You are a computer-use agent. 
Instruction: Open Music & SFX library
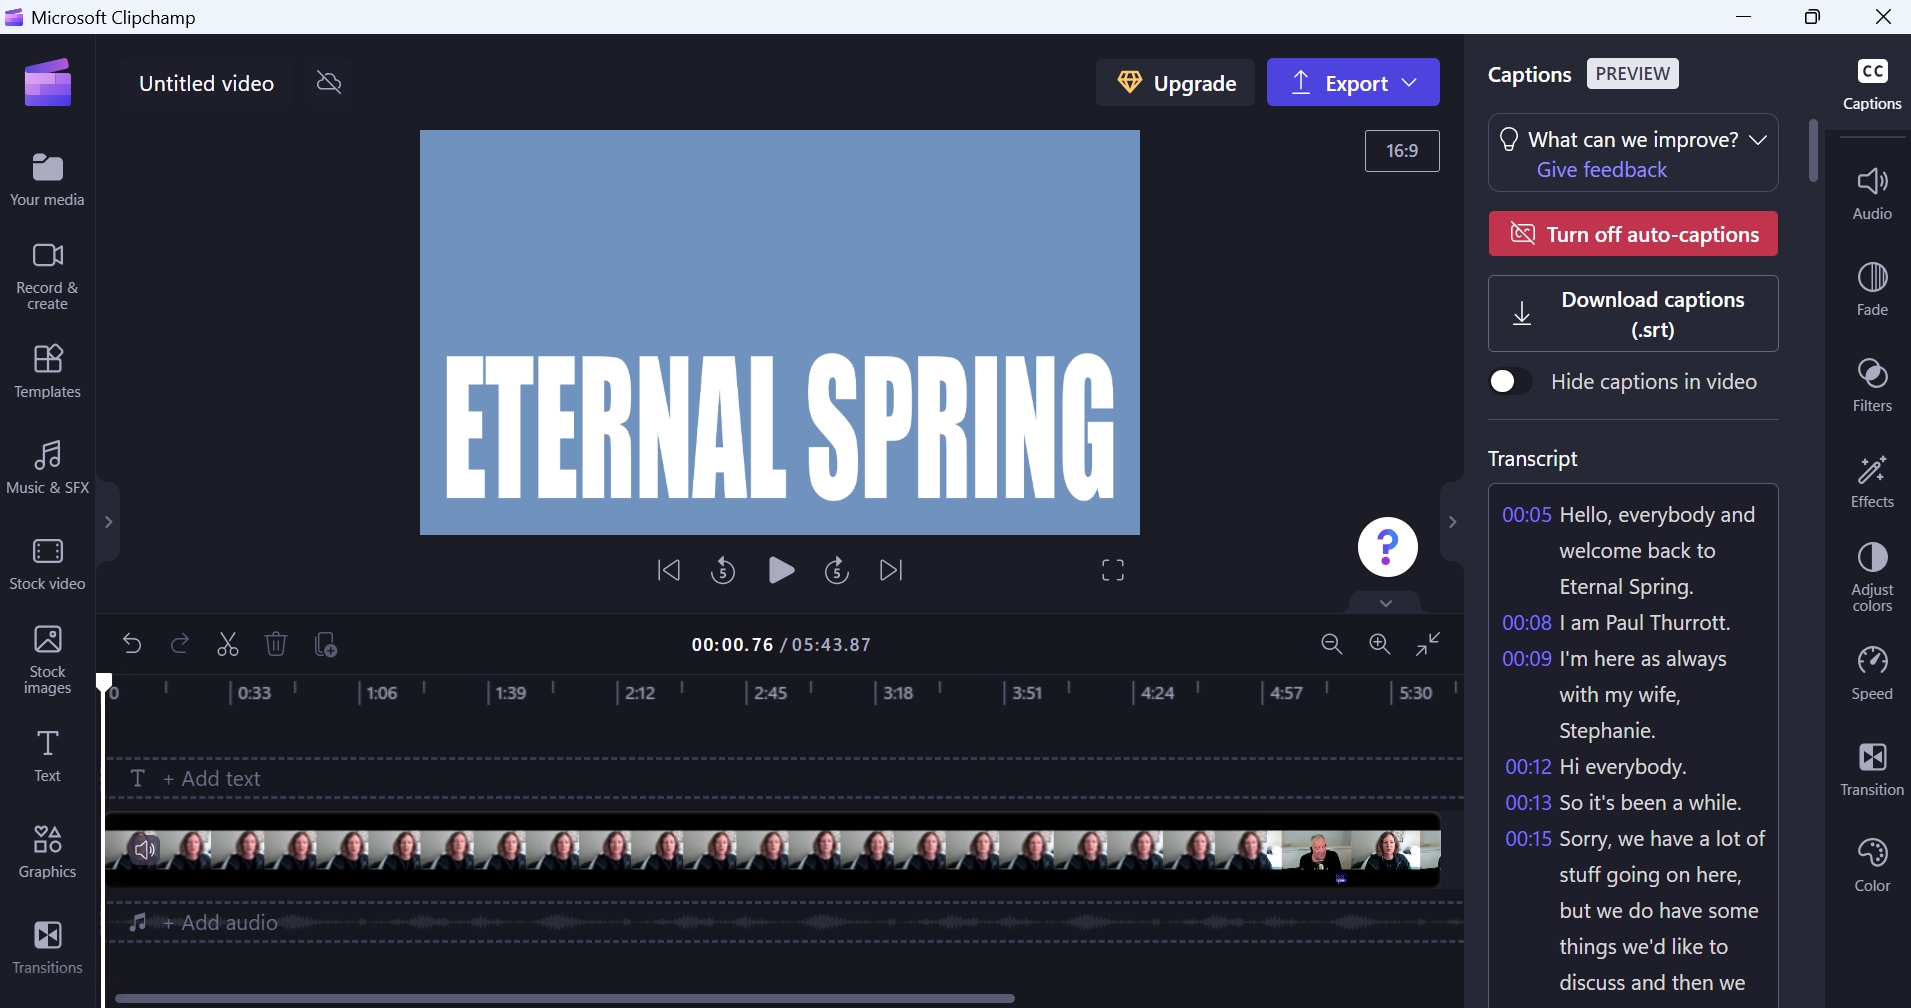(x=47, y=467)
